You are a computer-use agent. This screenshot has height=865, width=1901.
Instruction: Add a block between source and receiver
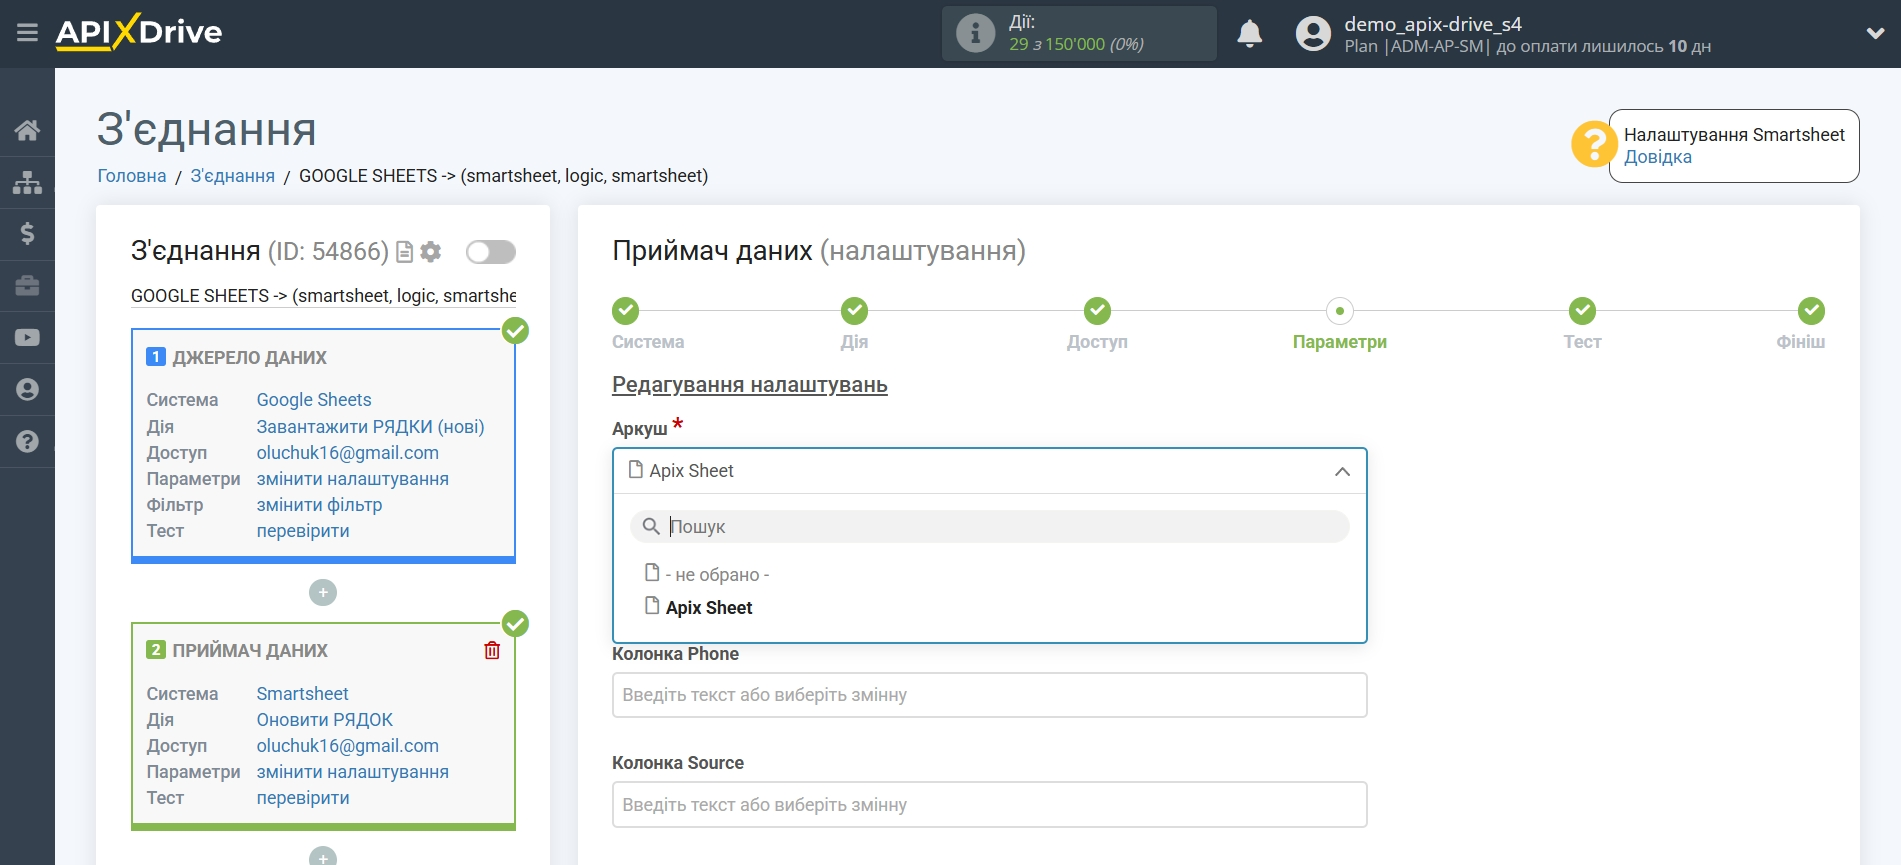[323, 593]
